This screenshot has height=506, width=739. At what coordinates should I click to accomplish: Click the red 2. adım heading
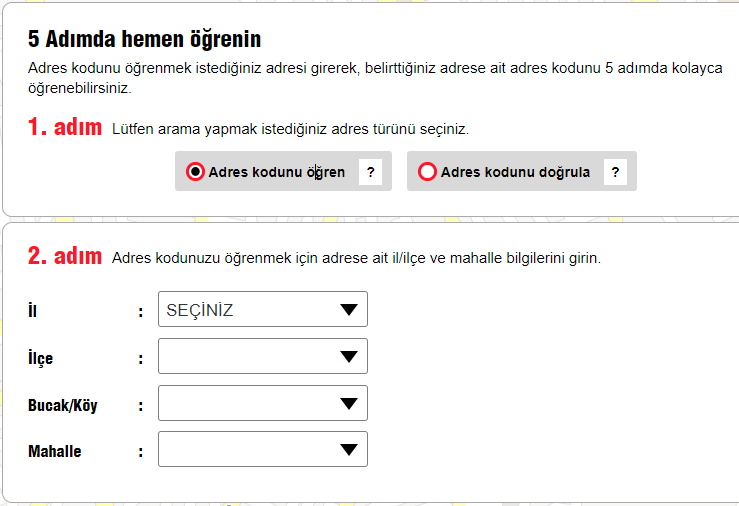(x=65, y=256)
